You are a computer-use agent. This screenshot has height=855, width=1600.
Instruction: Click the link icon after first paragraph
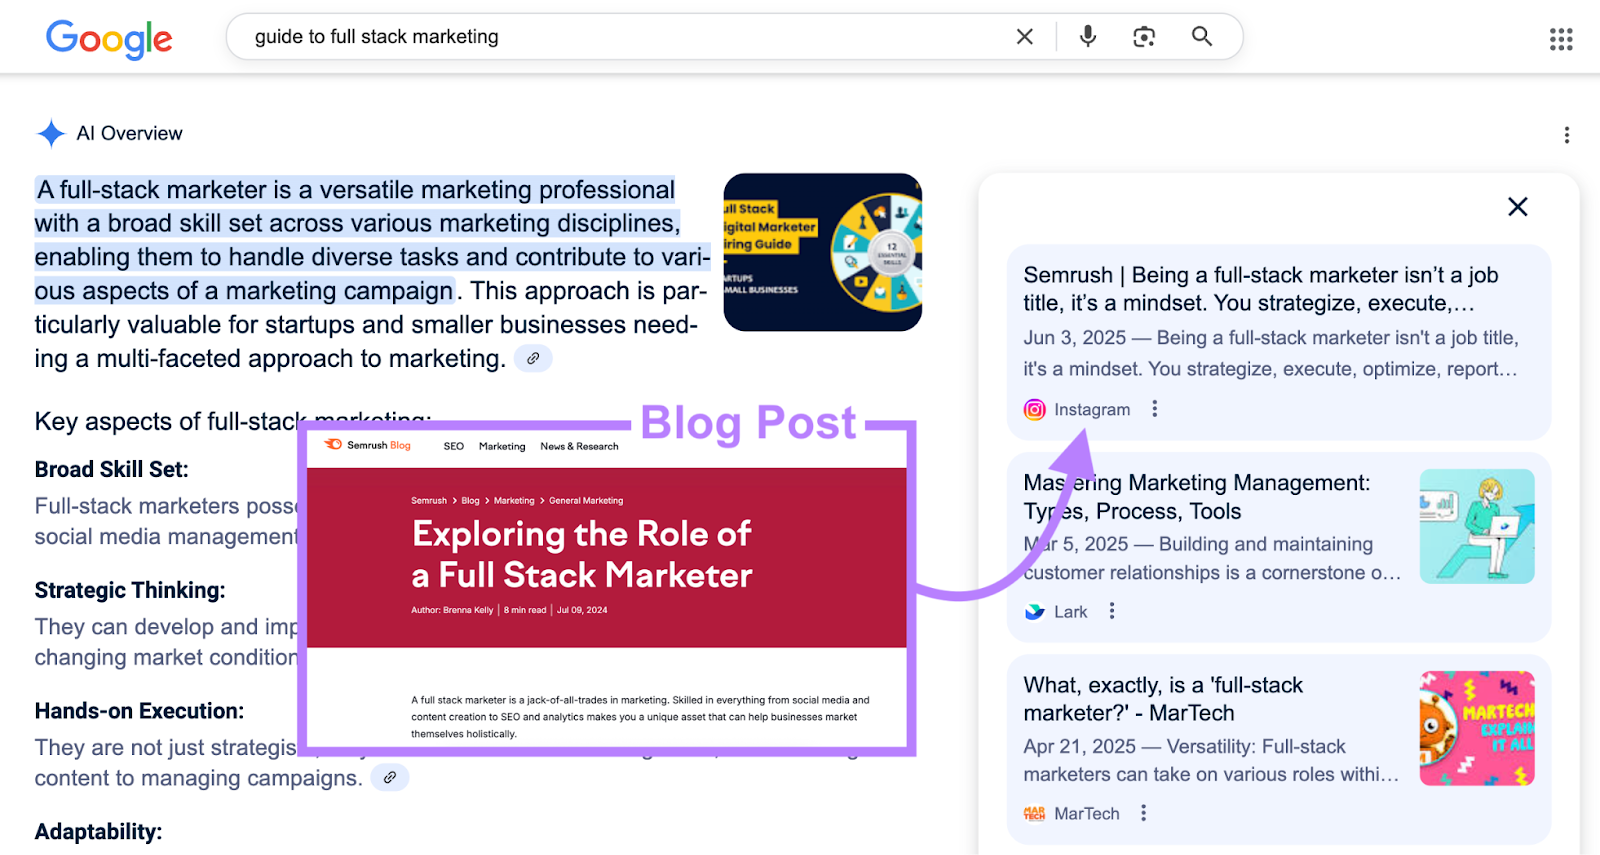pyautogui.click(x=533, y=358)
